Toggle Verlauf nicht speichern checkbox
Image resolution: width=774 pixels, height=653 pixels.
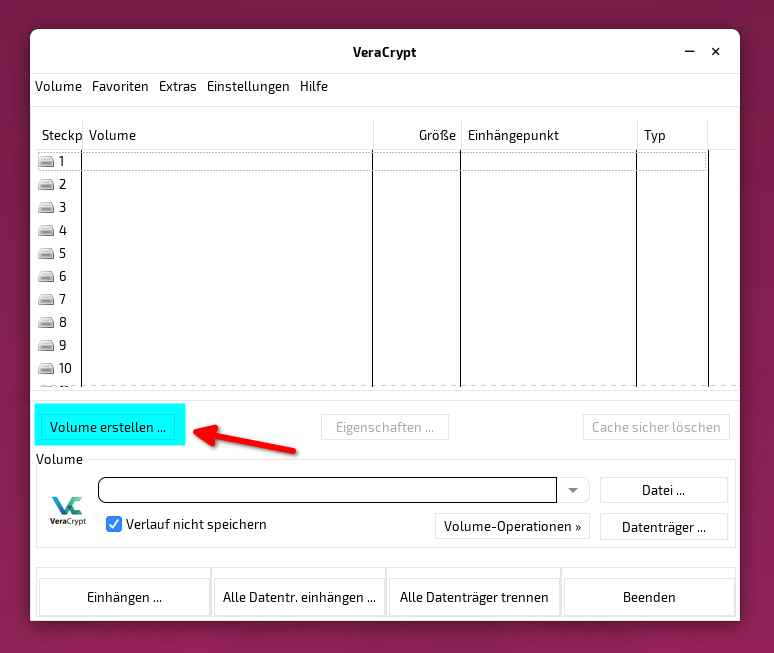(114, 524)
